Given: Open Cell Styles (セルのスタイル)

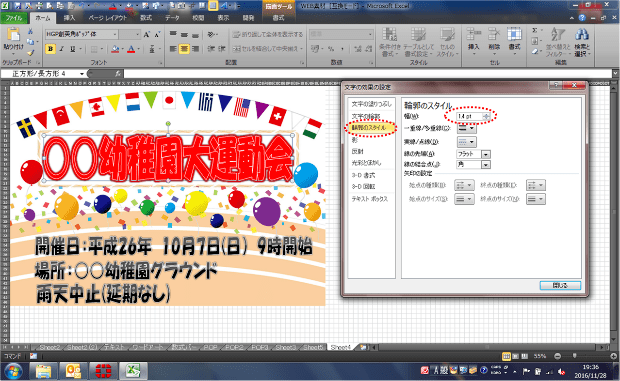Looking at the screenshot, I should pos(447,41).
